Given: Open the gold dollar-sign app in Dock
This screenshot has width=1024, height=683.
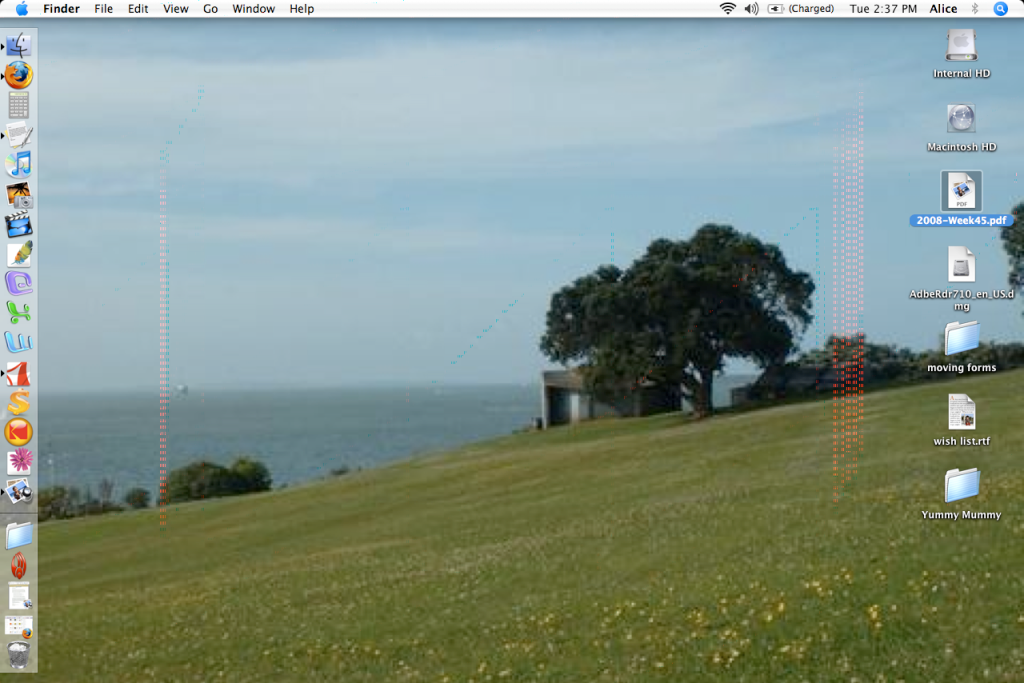Looking at the screenshot, I should (x=19, y=402).
